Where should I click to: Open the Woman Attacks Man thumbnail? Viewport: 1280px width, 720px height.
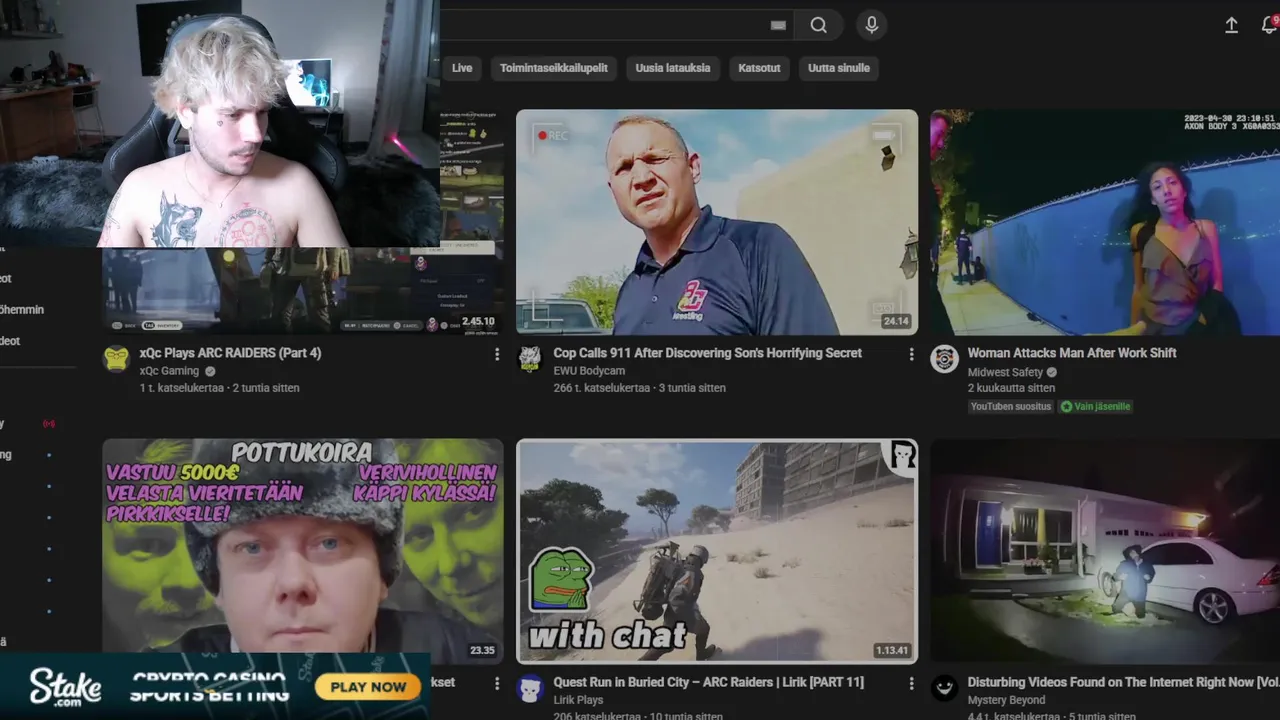tap(1105, 222)
